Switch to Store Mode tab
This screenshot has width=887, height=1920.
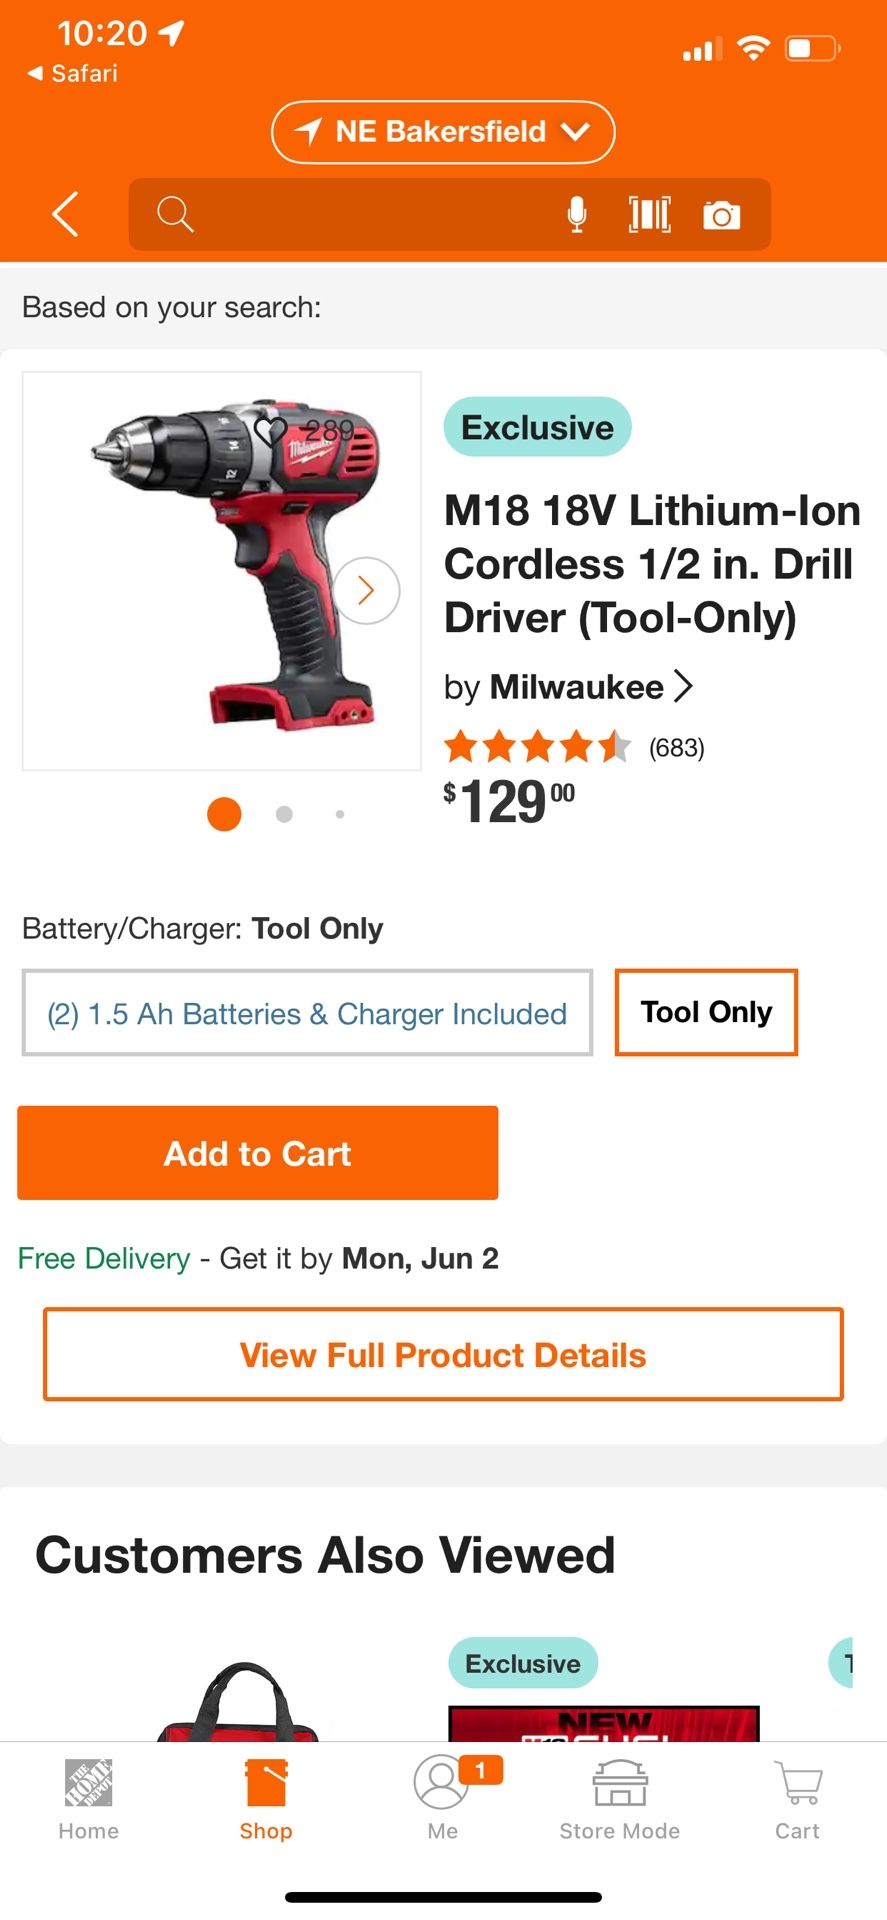[620, 1800]
